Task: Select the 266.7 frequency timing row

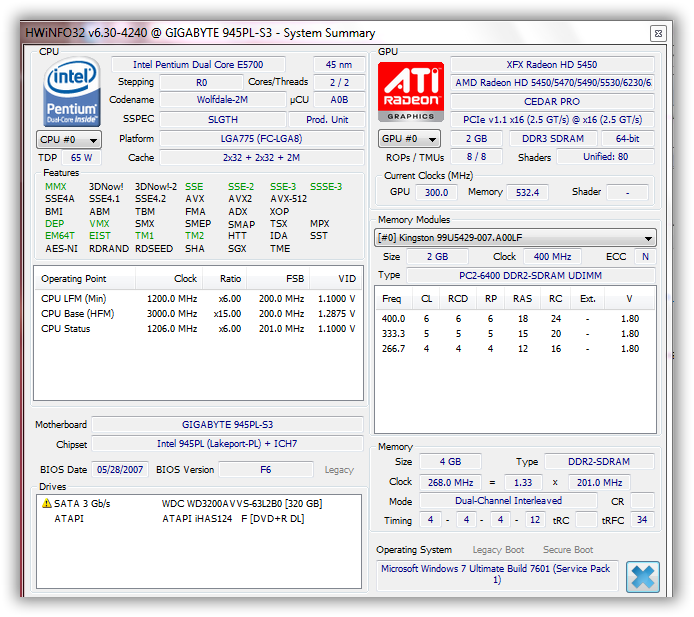Action: [x=515, y=349]
